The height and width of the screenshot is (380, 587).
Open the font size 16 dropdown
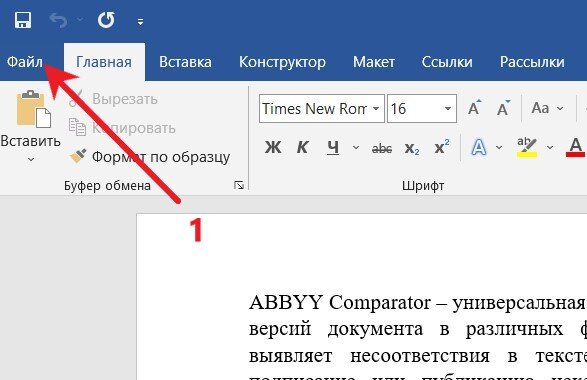[x=448, y=109]
